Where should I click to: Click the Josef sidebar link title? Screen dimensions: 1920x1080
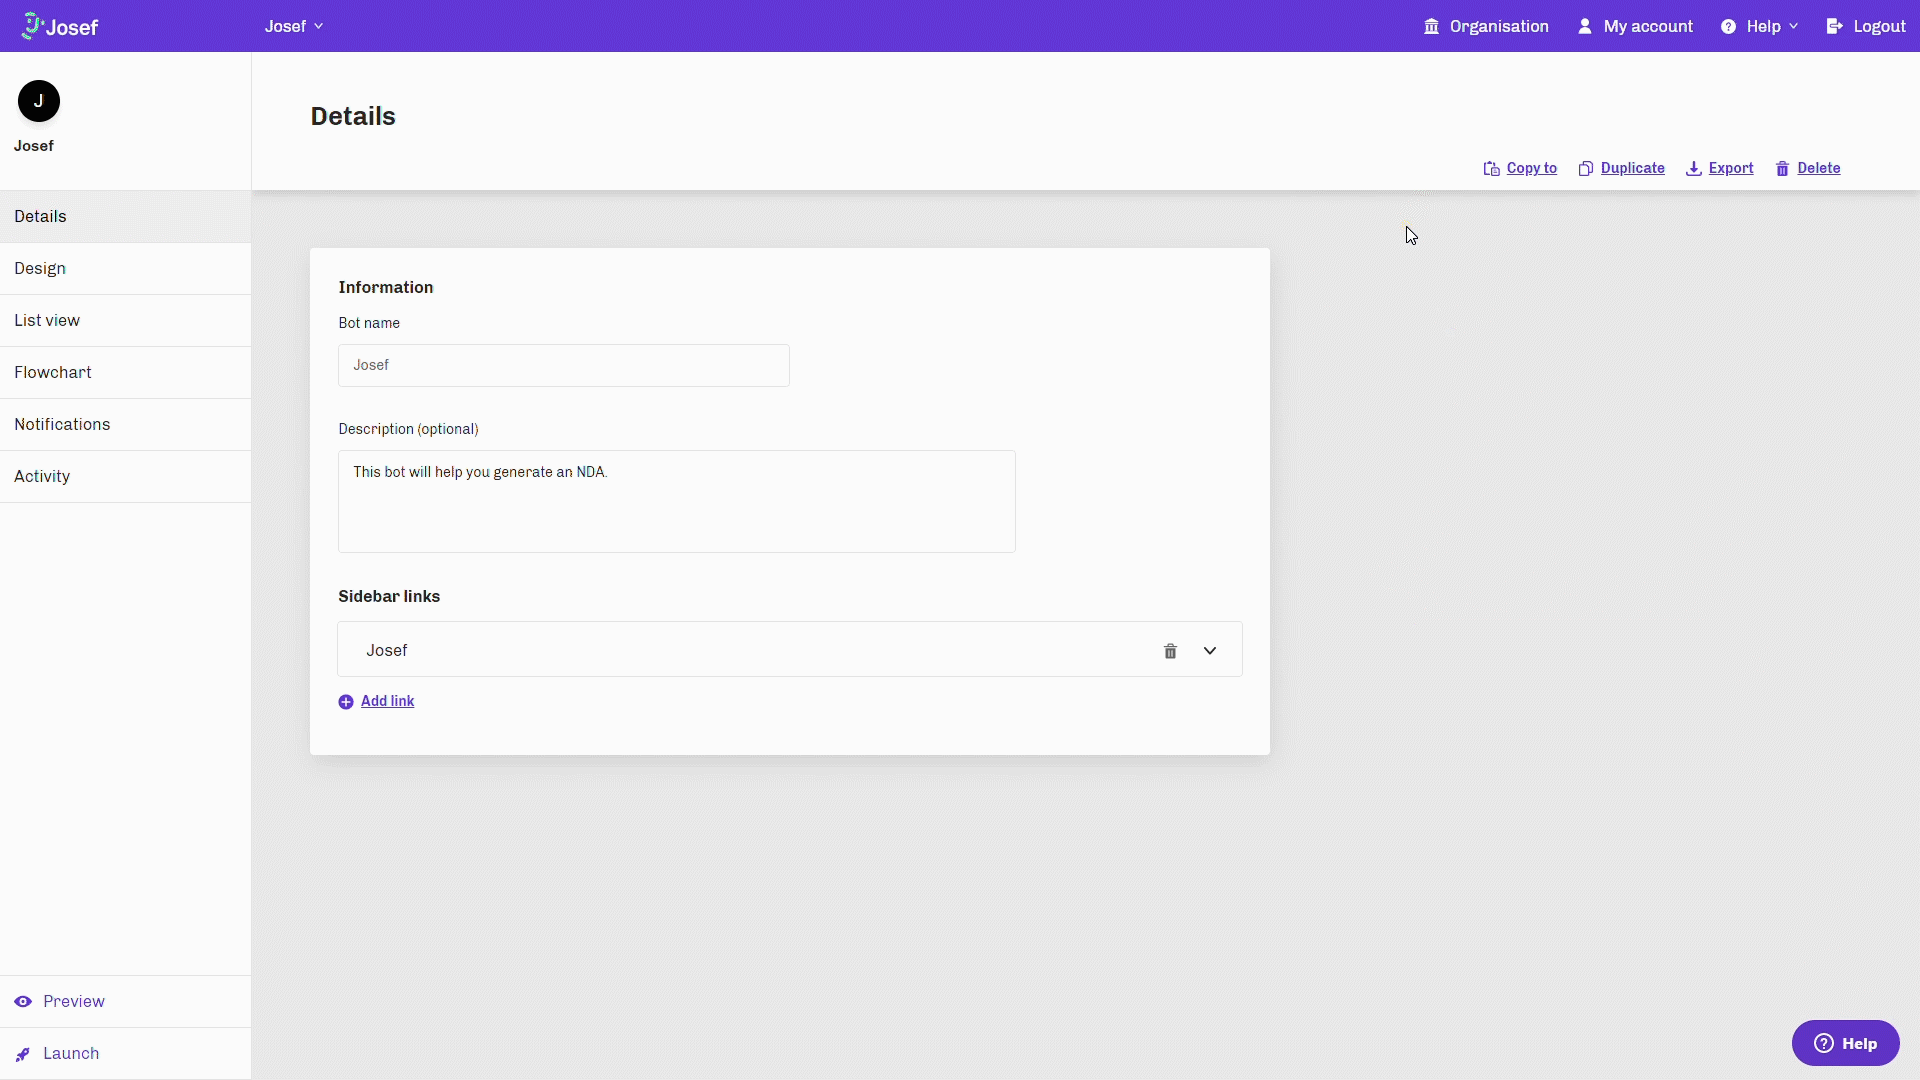point(387,650)
